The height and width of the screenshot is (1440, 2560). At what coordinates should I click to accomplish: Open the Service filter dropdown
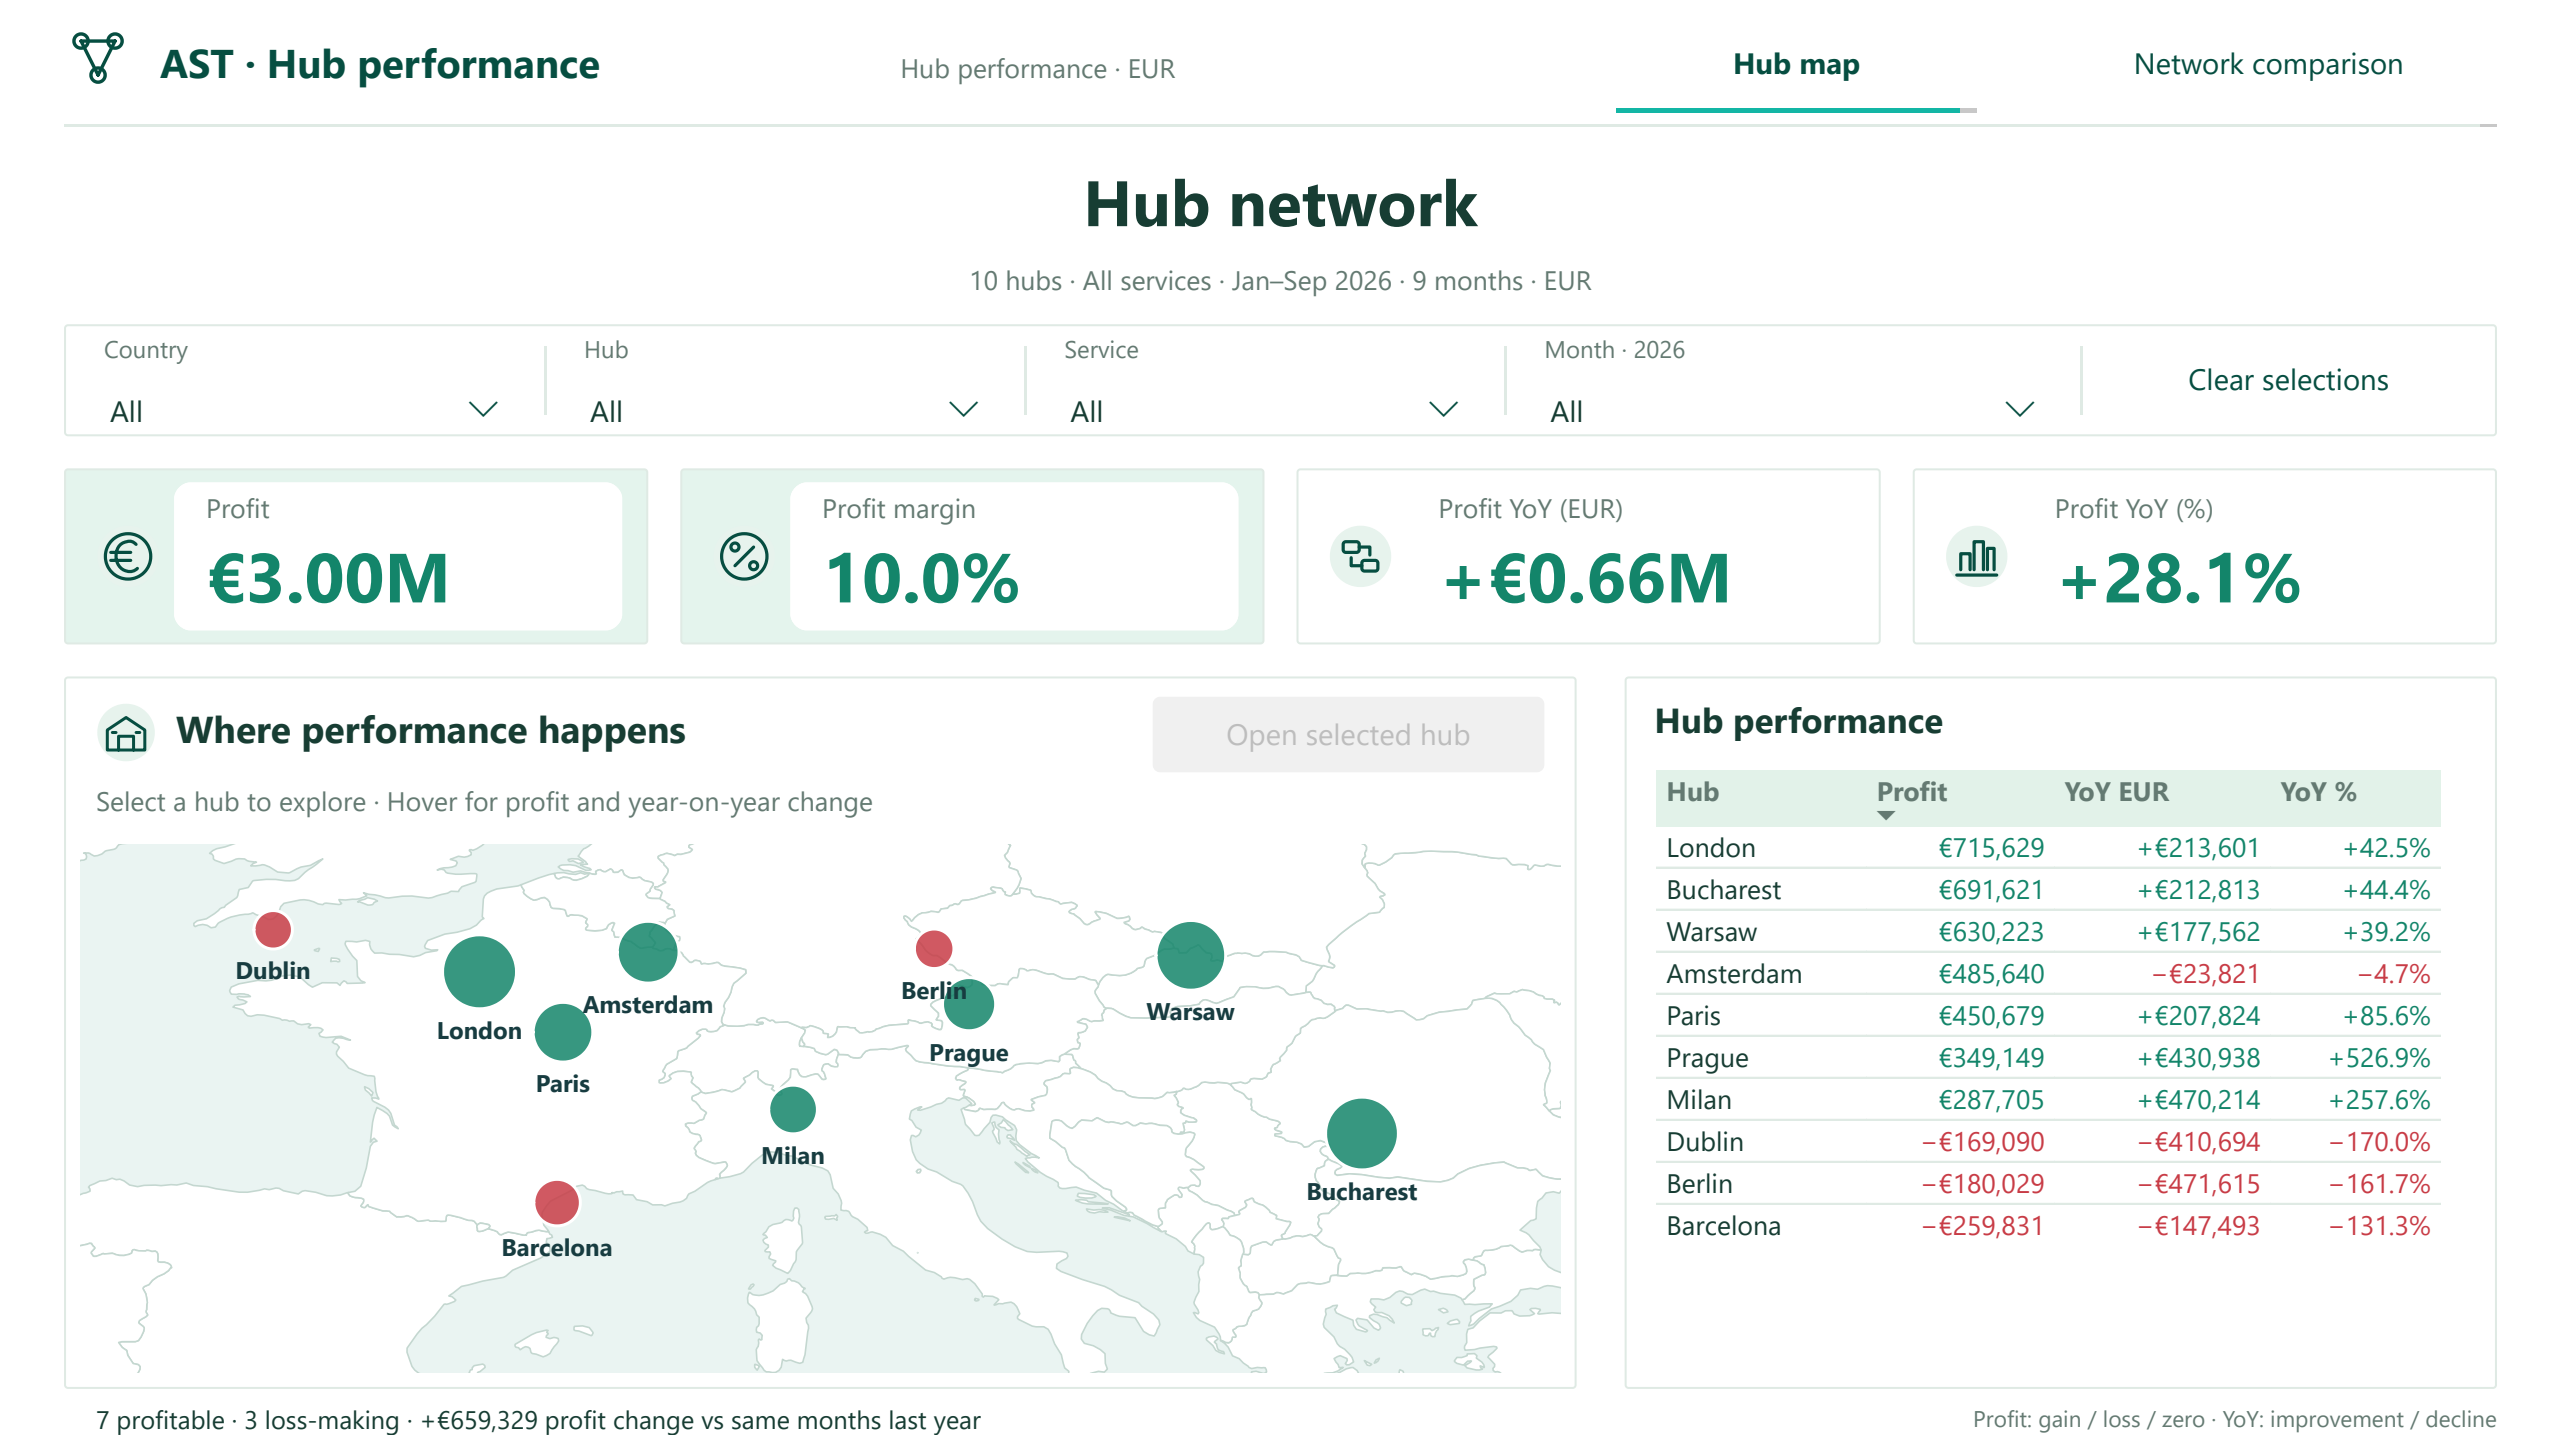point(1263,410)
